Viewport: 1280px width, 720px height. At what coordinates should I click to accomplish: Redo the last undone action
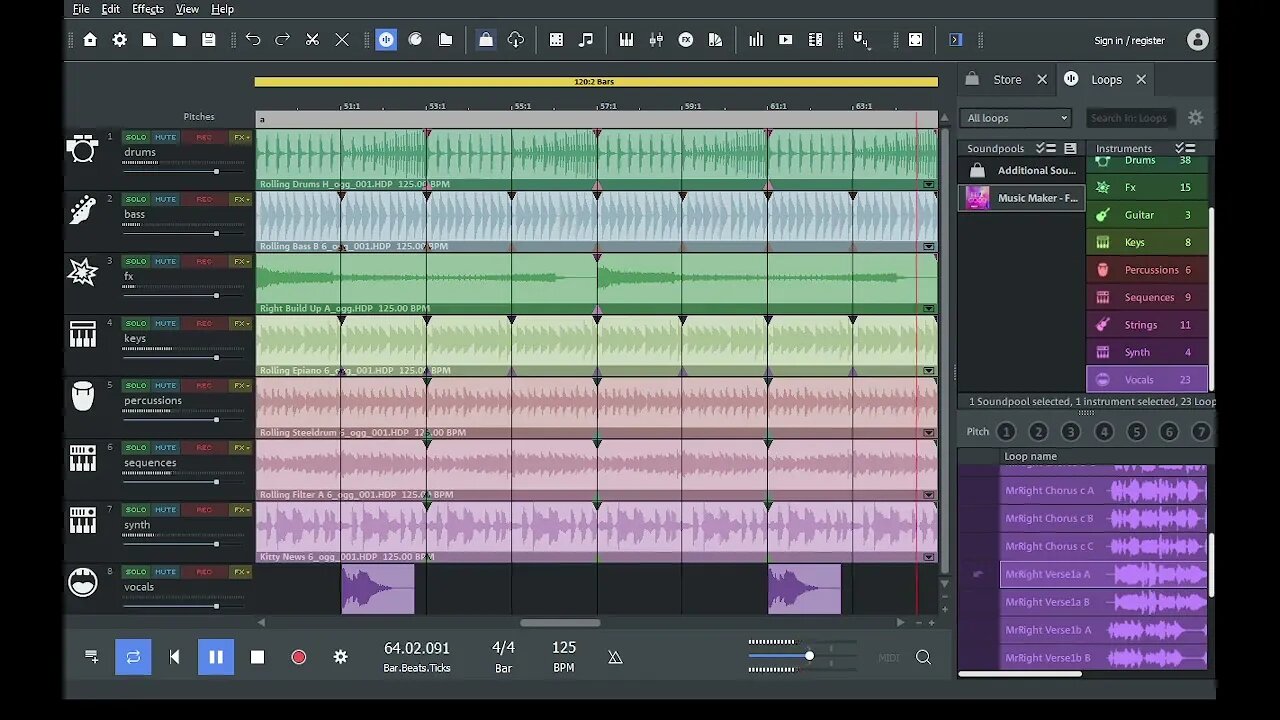pos(283,40)
